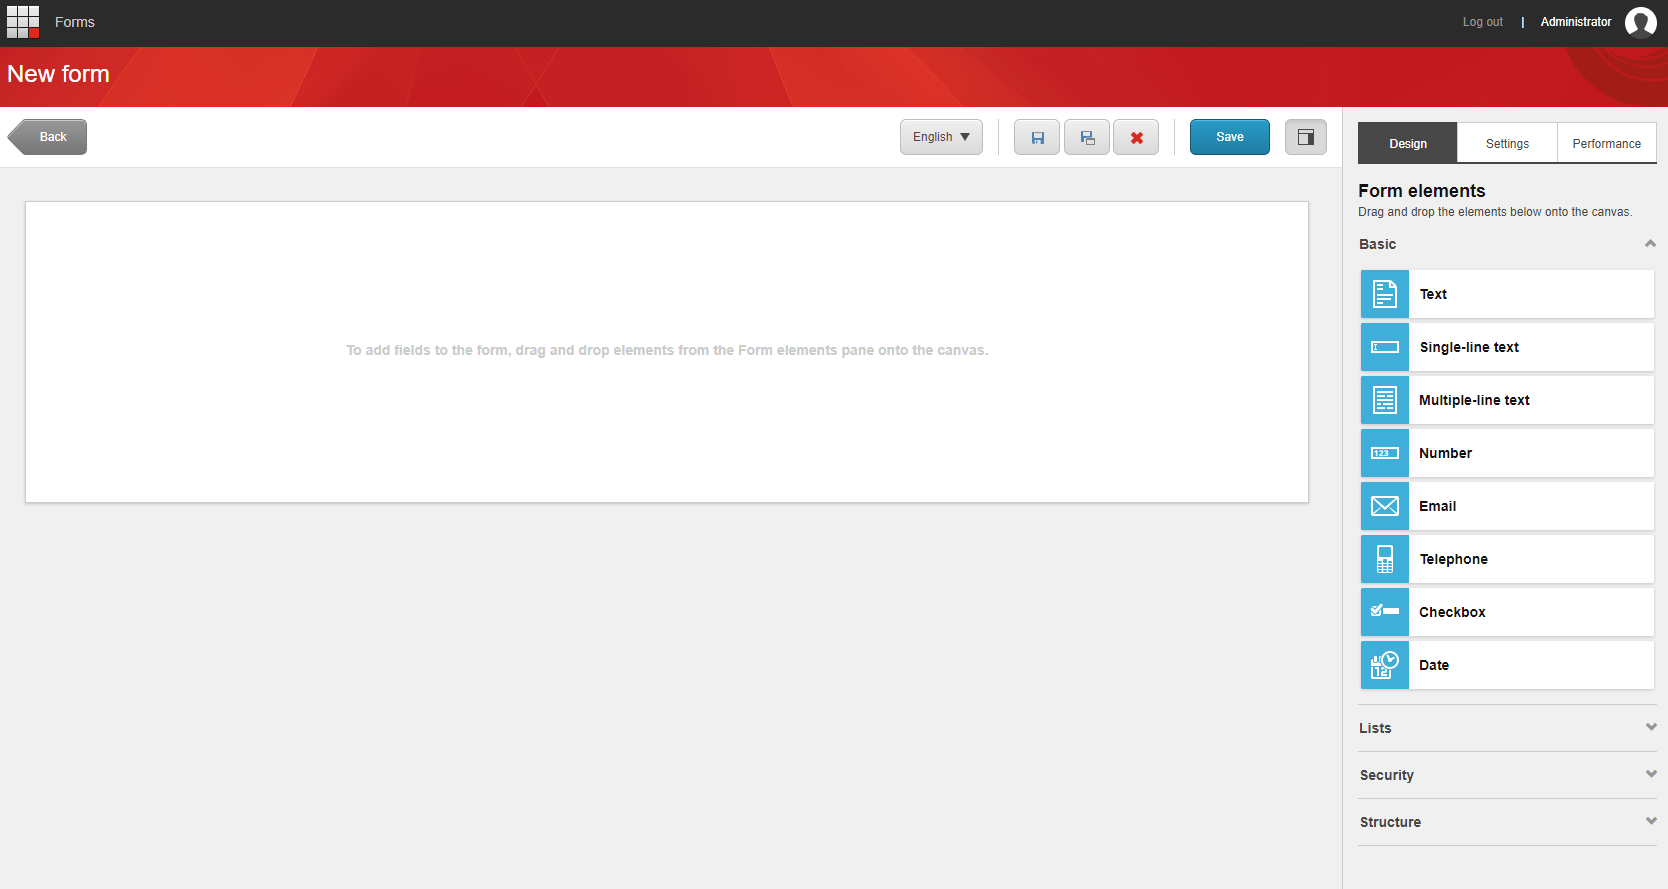1668x889 pixels.
Task: Expand the Security section
Action: pos(1650,774)
